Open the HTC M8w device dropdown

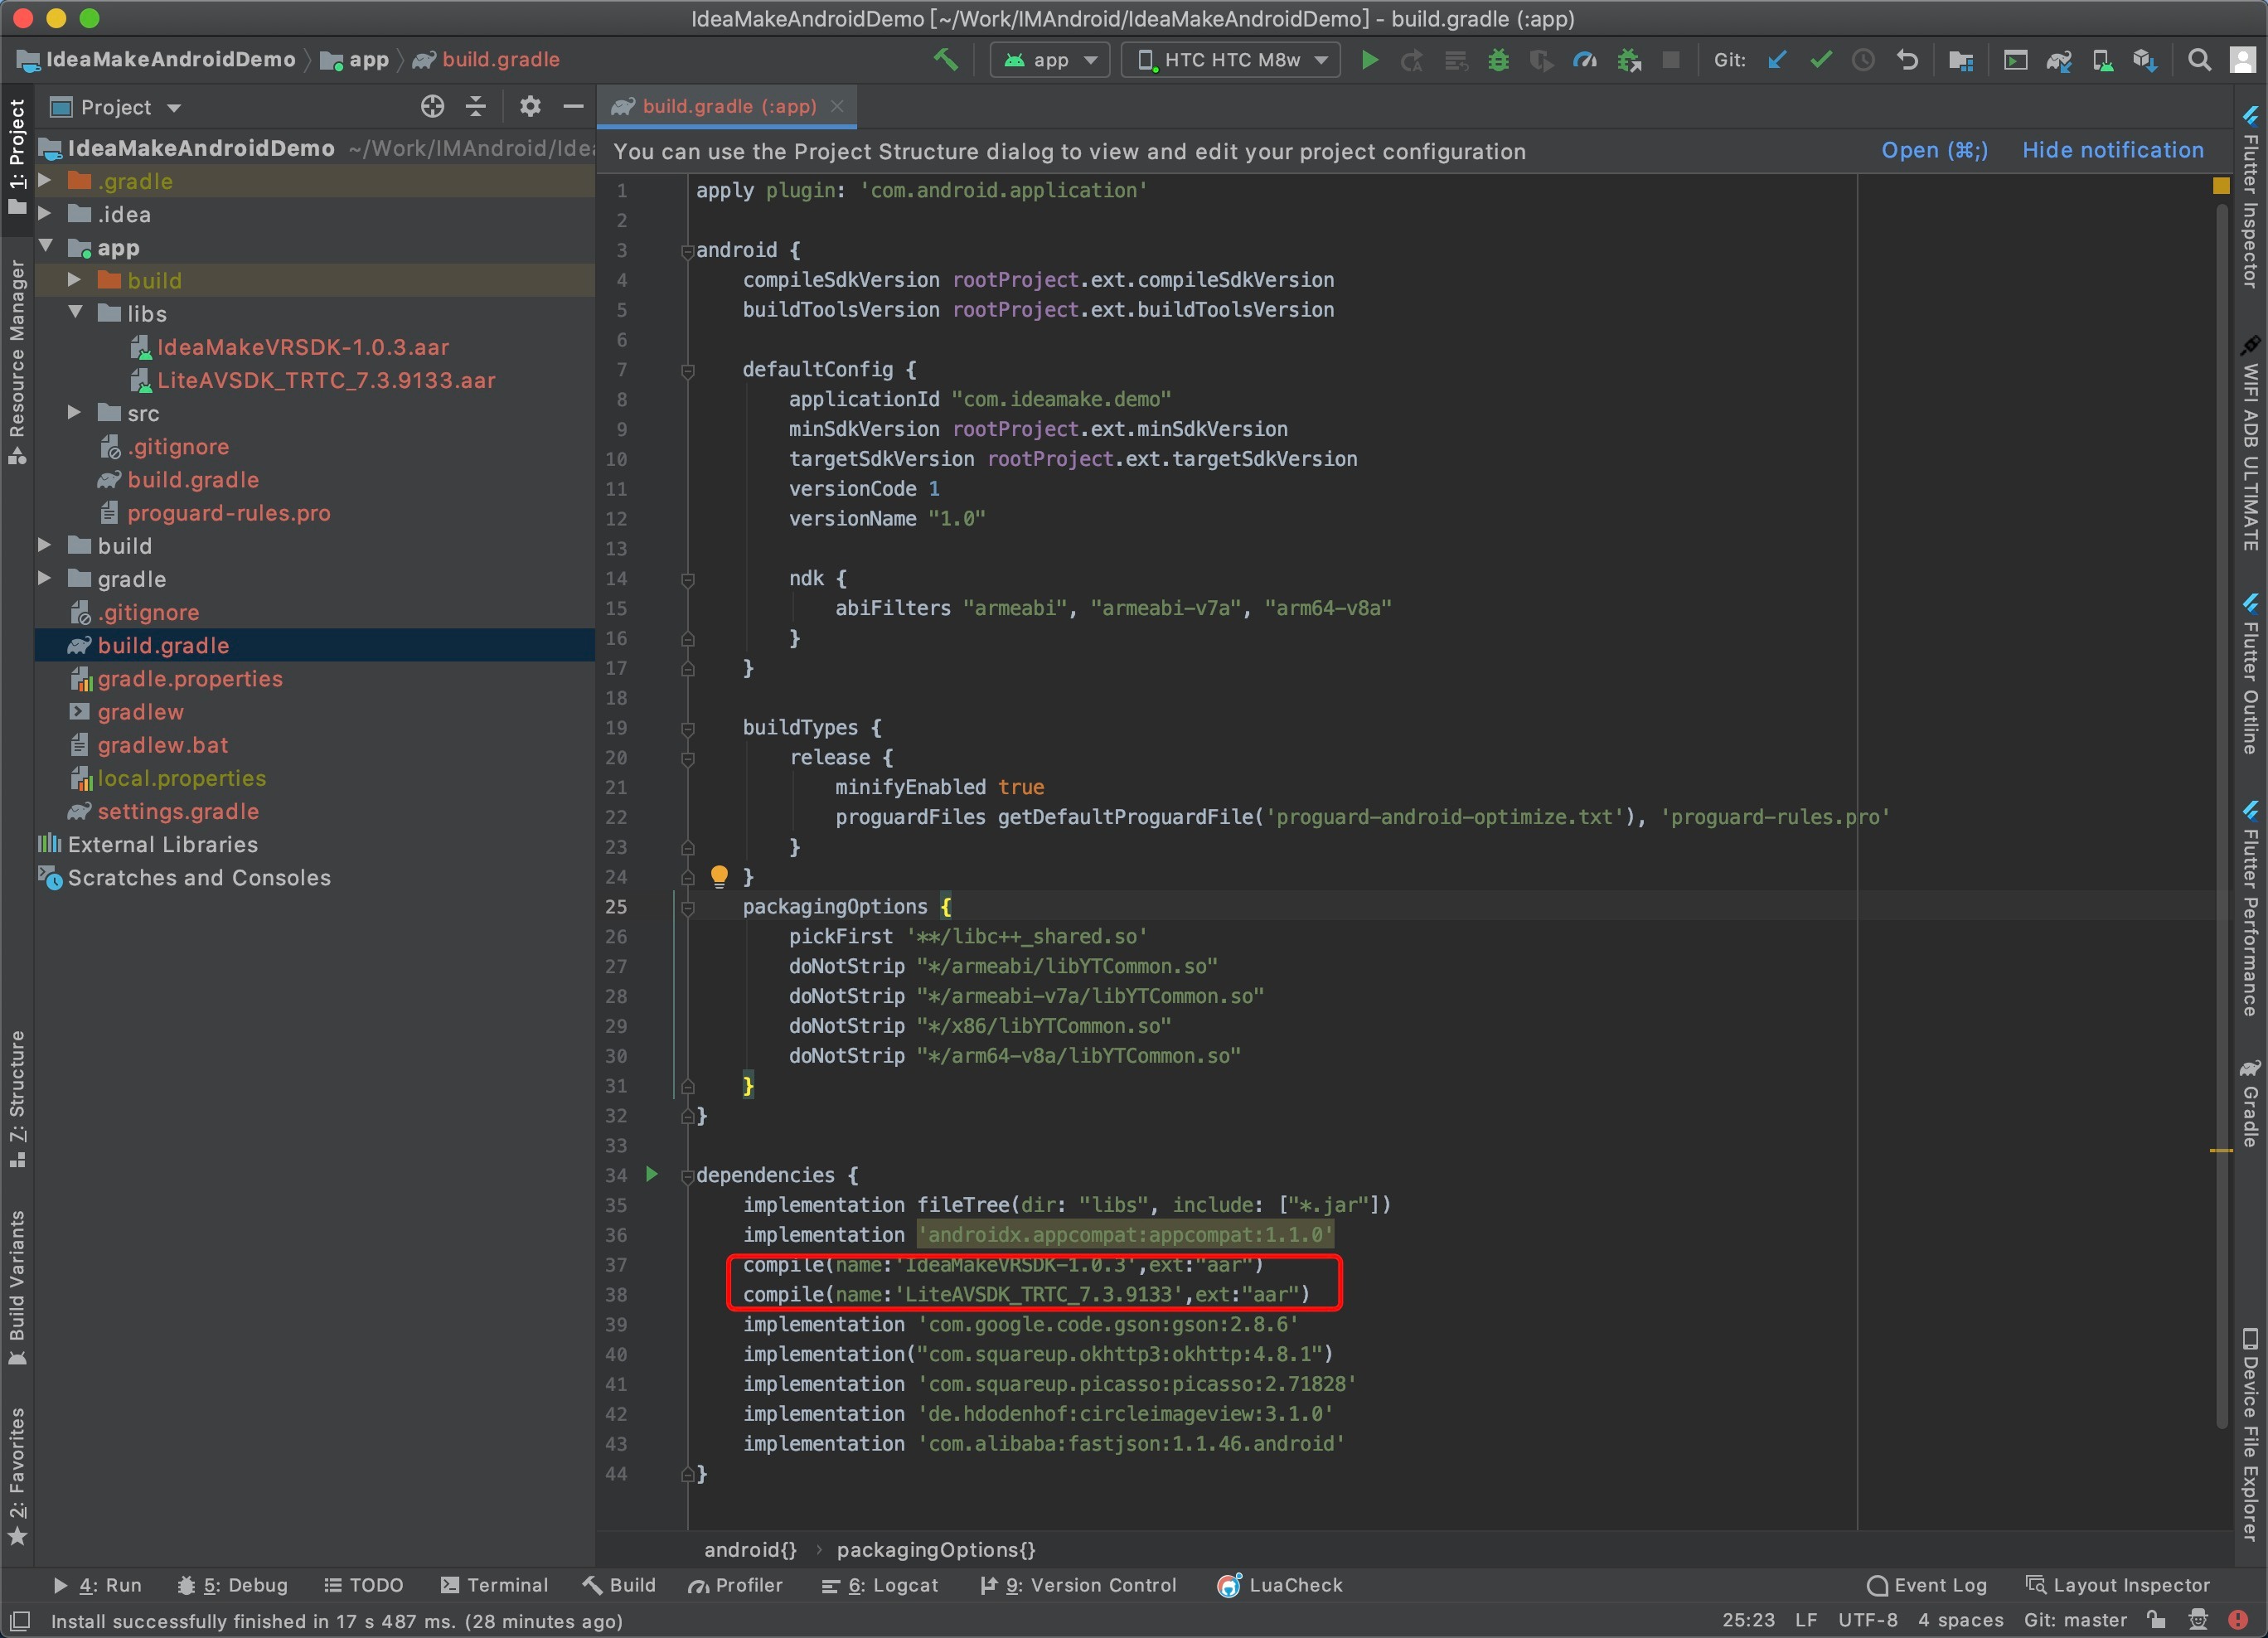tap(1231, 60)
